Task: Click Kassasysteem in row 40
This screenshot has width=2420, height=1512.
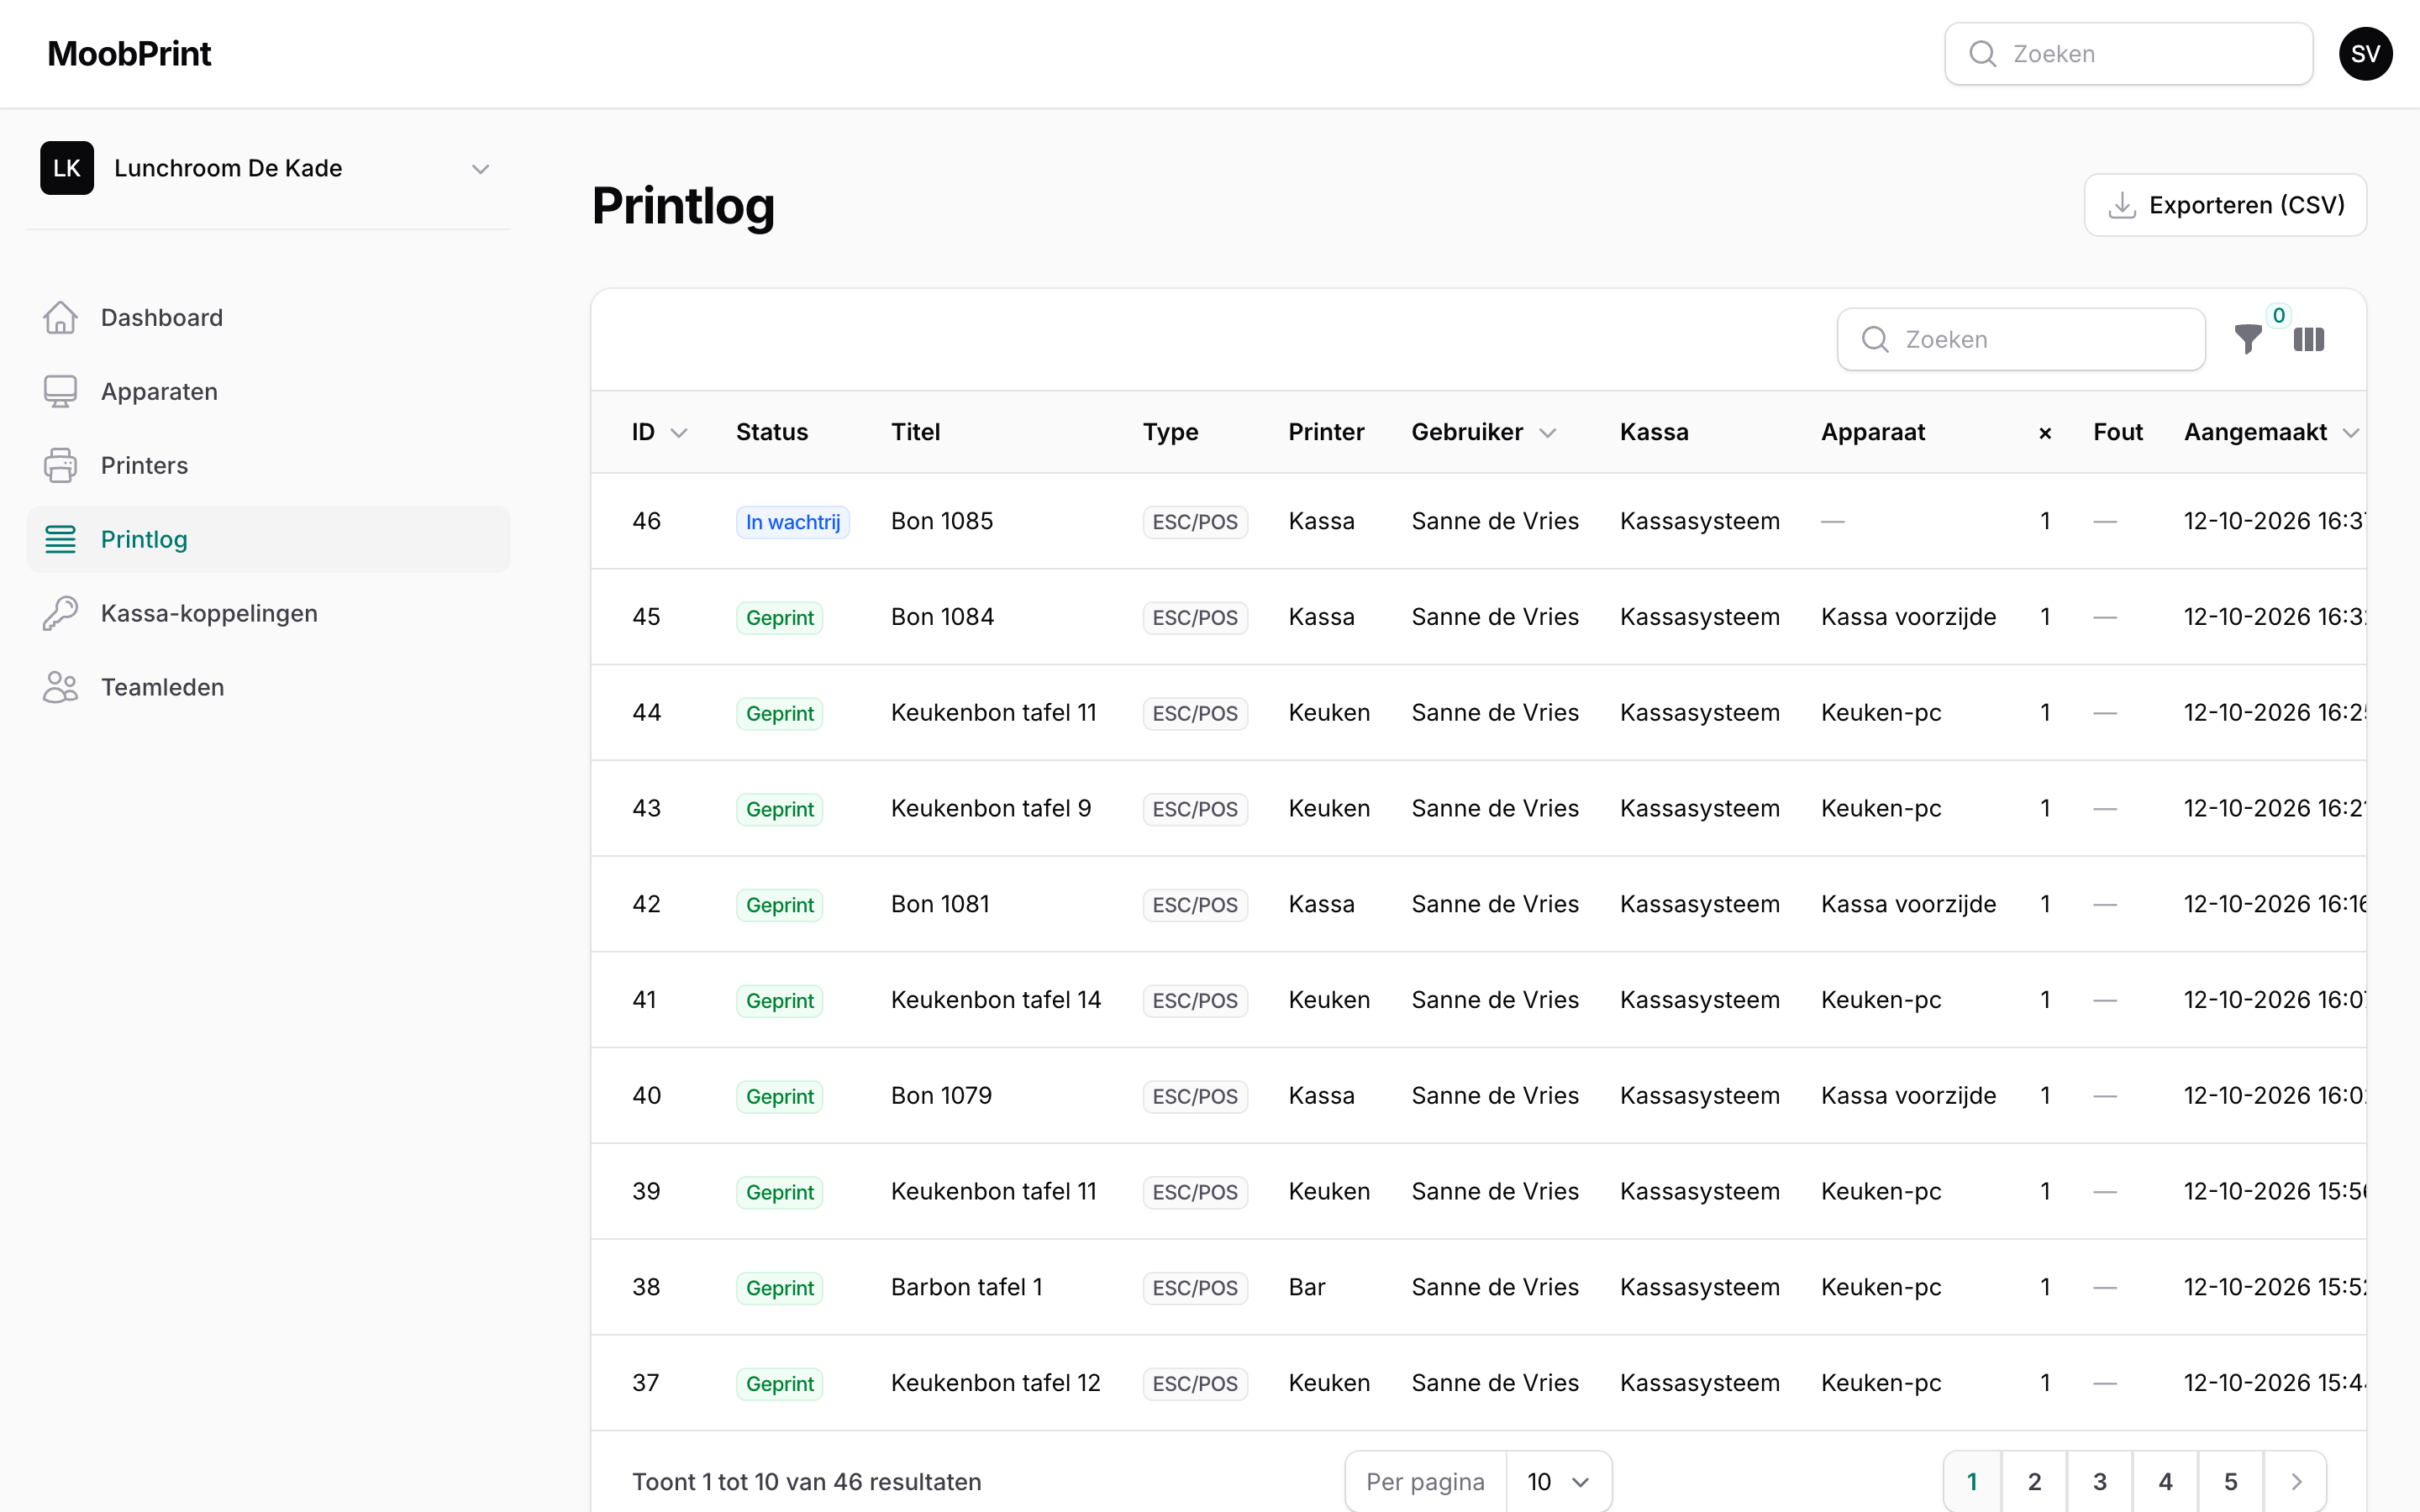Action: (x=1700, y=1096)
